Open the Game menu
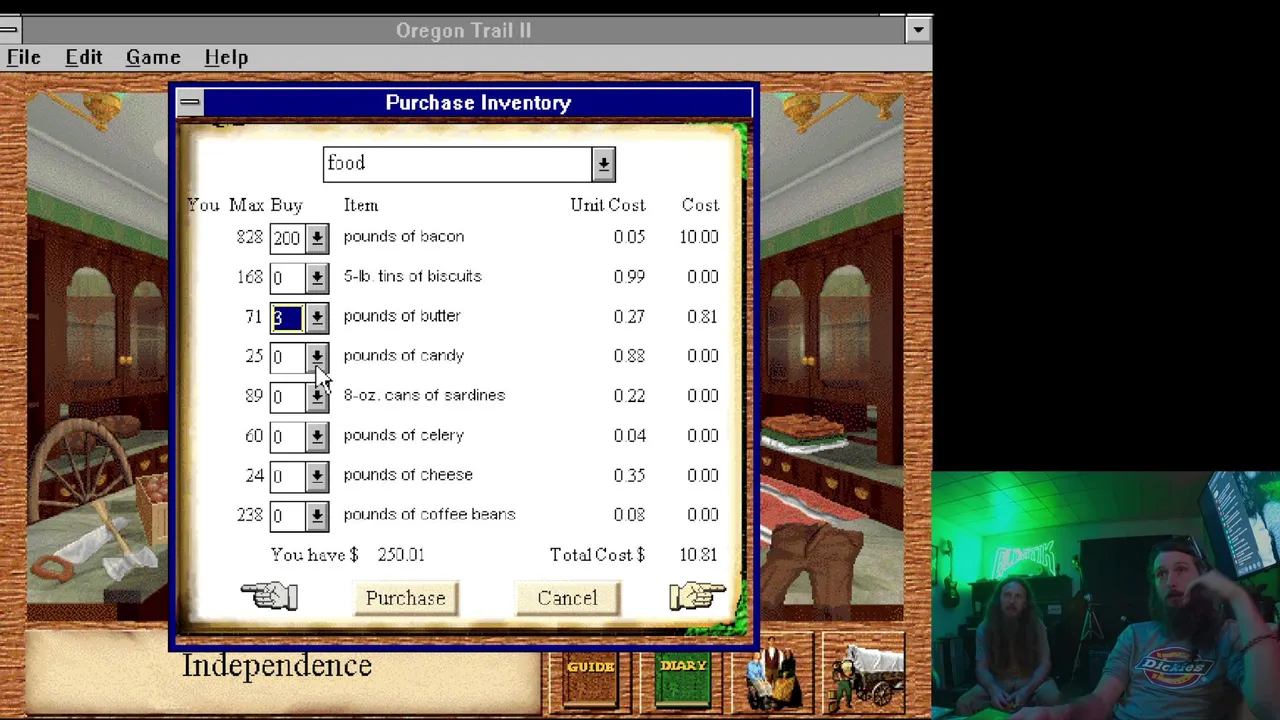1280x720 pixels. [x=153, y=58]
